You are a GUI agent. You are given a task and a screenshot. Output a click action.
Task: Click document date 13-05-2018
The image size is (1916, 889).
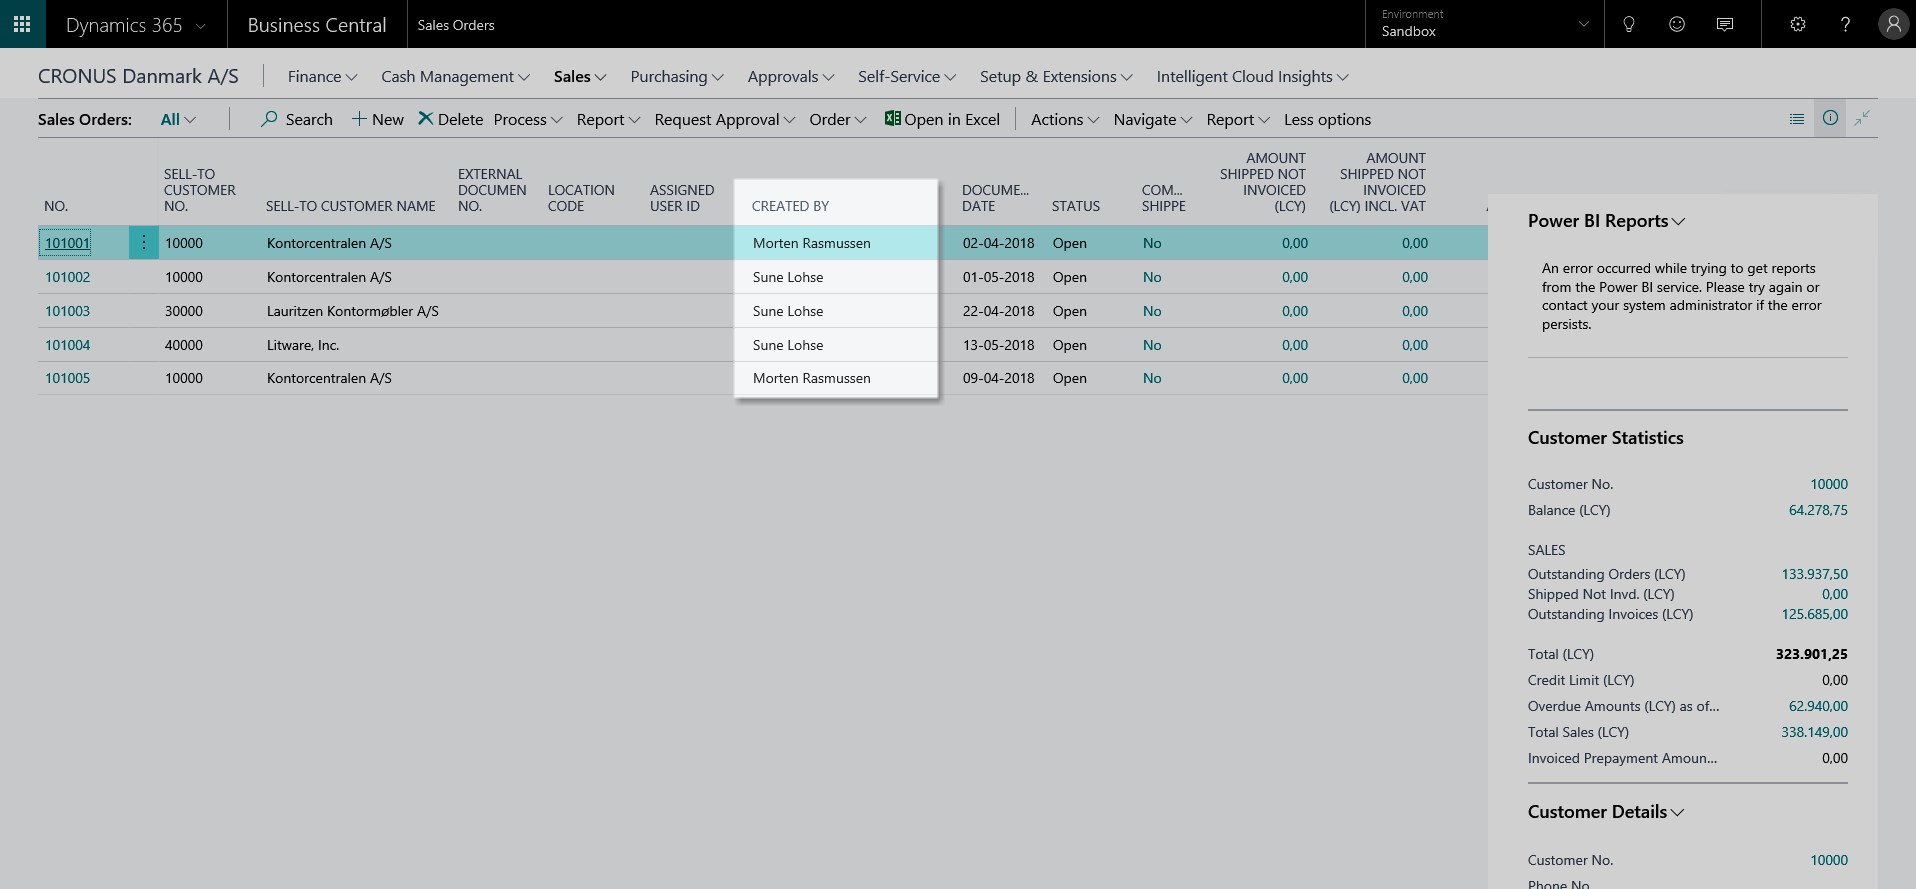tap(998, 345)
